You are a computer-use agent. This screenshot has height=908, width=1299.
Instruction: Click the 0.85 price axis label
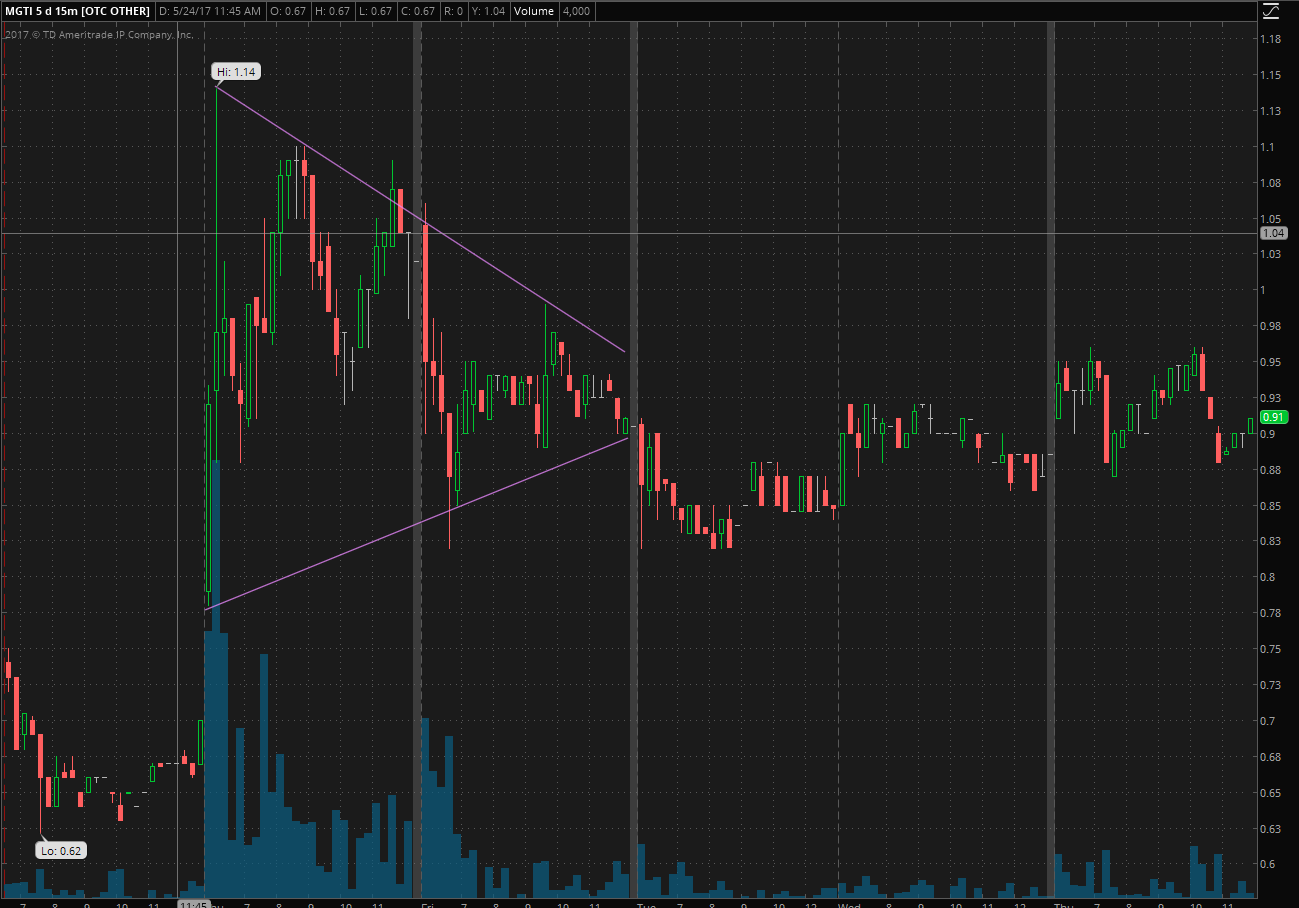[1272, 505]
